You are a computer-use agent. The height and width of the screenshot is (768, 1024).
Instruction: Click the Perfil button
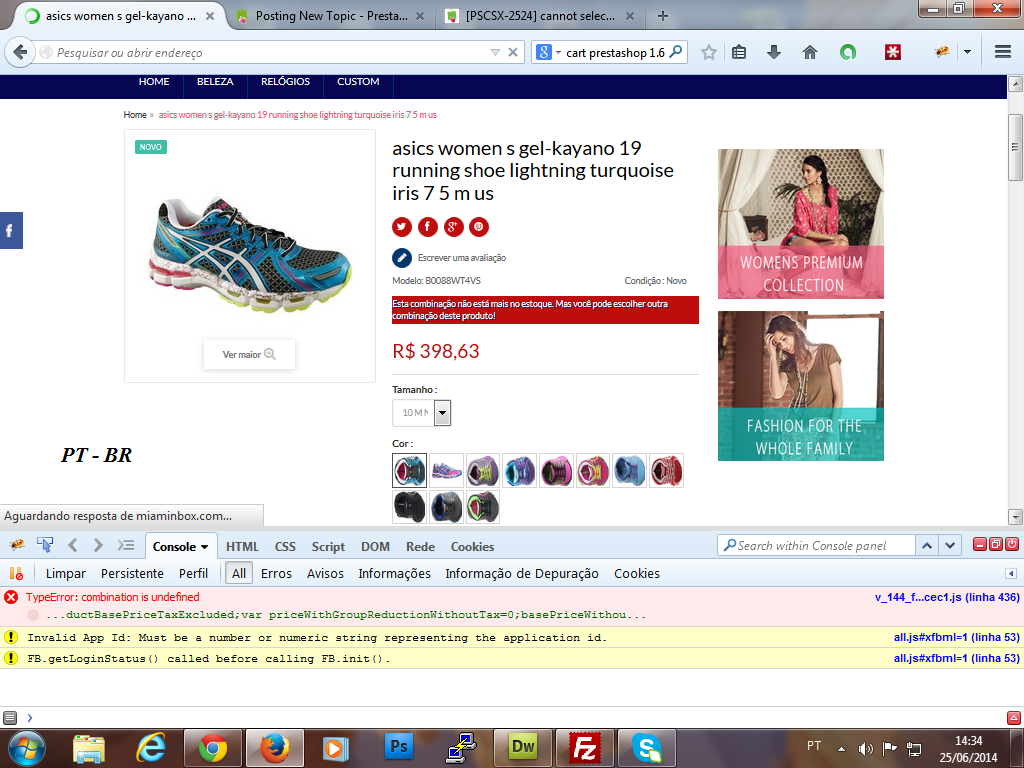coord(193,573)
